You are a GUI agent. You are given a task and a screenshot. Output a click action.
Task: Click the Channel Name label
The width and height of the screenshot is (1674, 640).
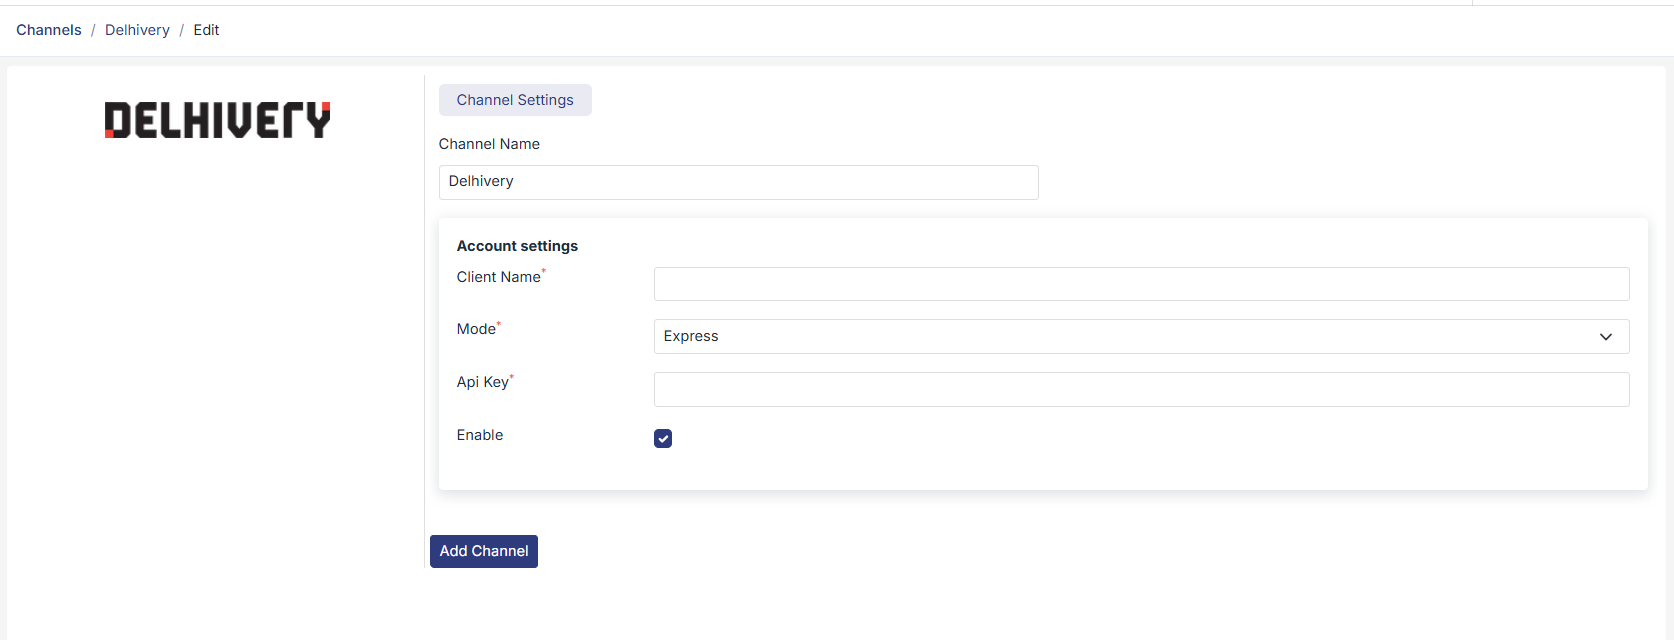coord(489,144)
